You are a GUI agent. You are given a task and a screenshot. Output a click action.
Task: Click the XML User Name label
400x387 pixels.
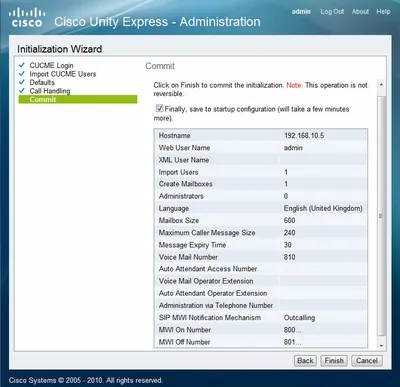tap(184, 160)
